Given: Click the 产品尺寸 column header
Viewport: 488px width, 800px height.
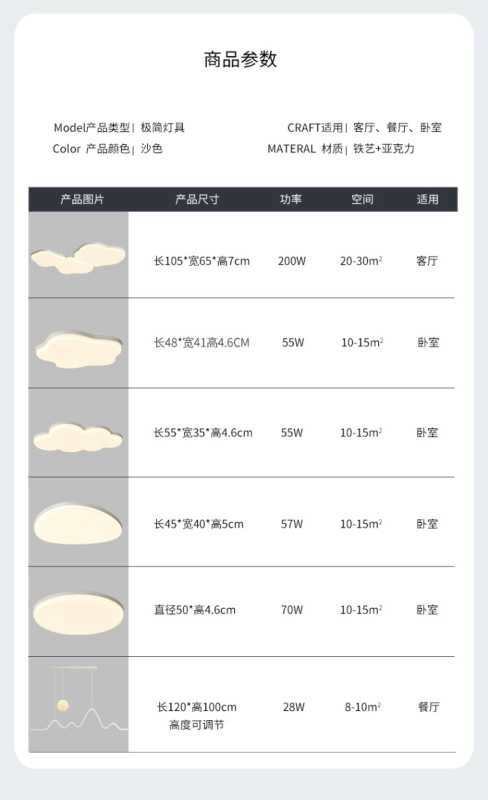Looking at the screenshot, I should (x=197, y=199).
